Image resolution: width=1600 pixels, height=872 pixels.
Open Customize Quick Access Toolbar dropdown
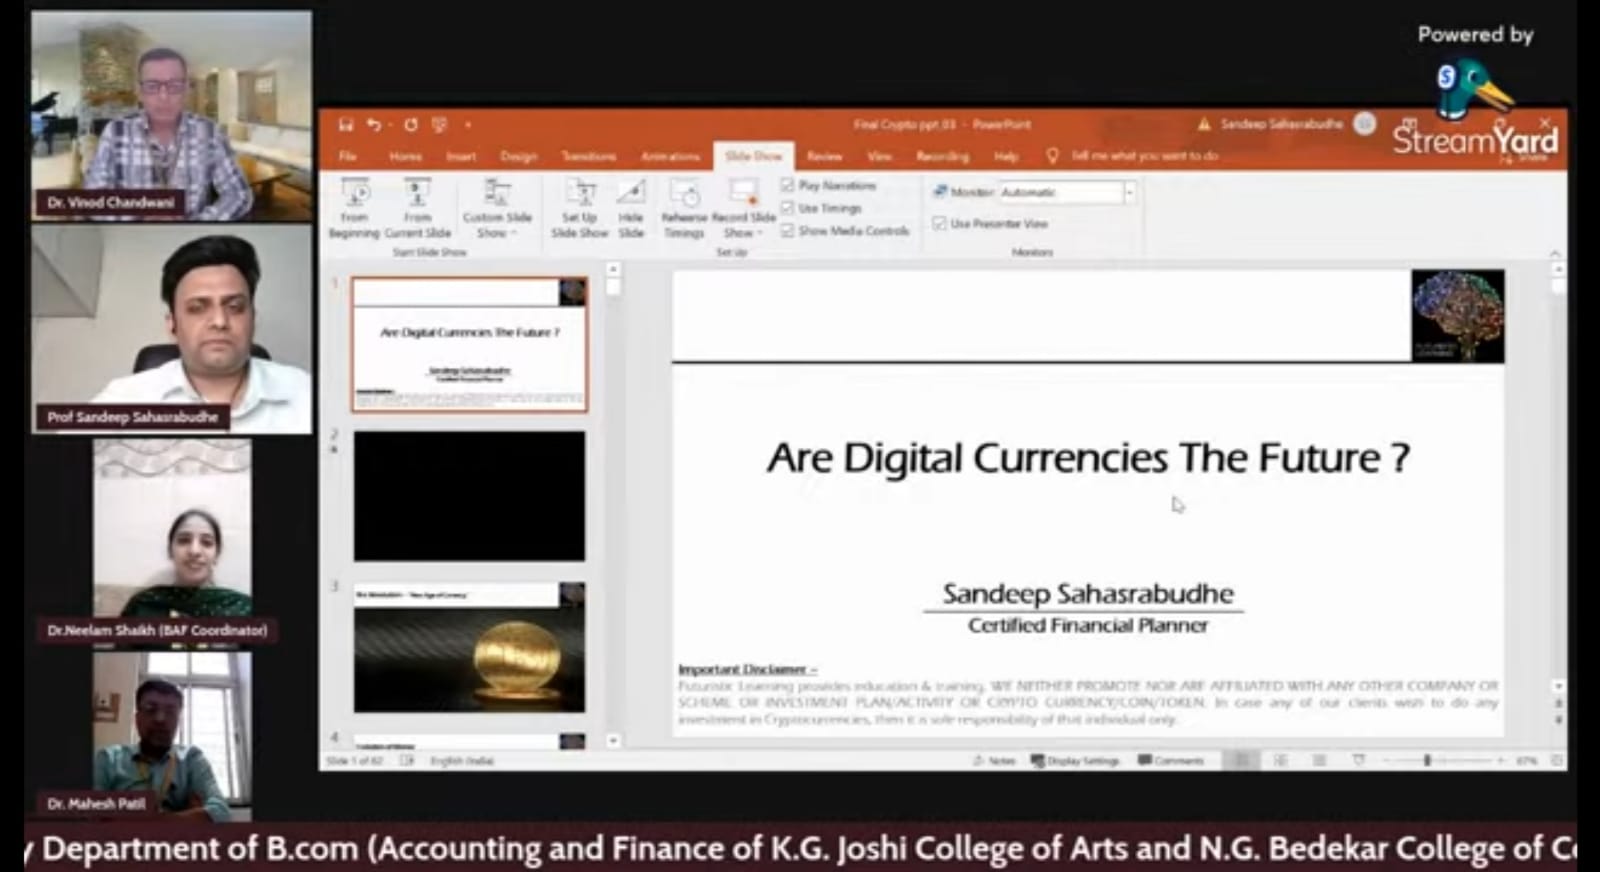click(x=467, y=125)
